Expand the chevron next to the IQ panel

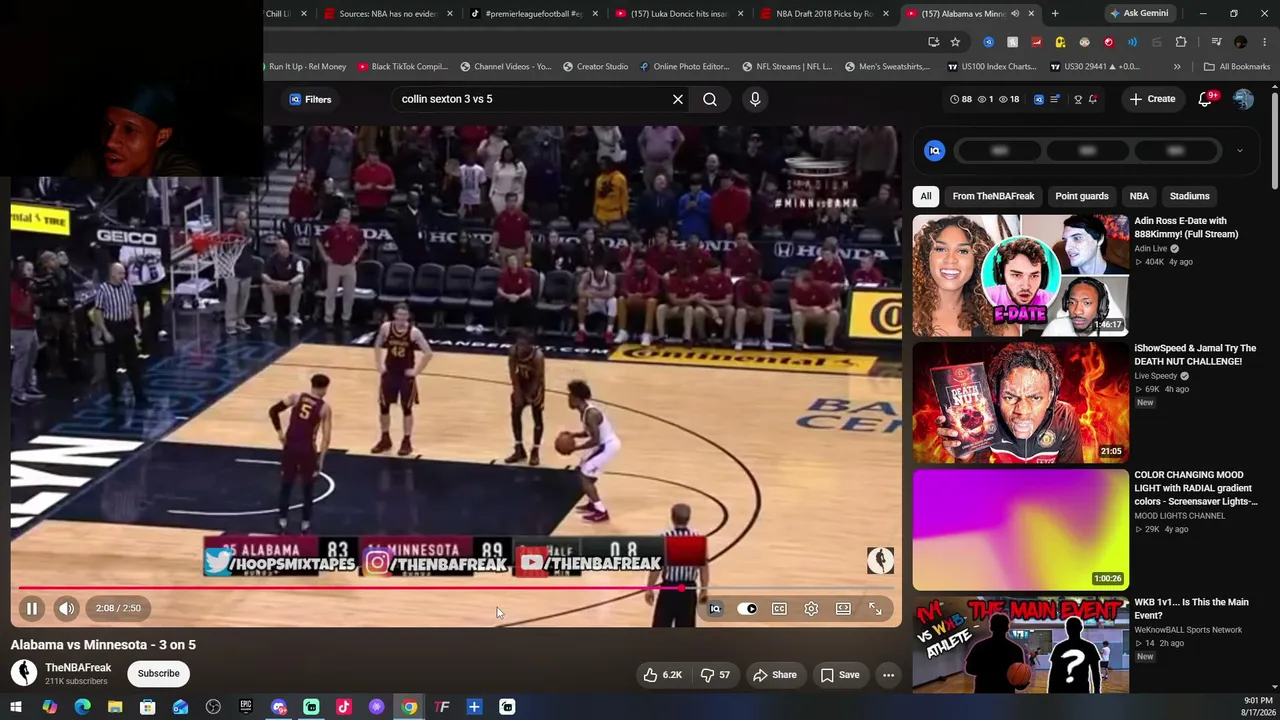tap(1239, 151)
